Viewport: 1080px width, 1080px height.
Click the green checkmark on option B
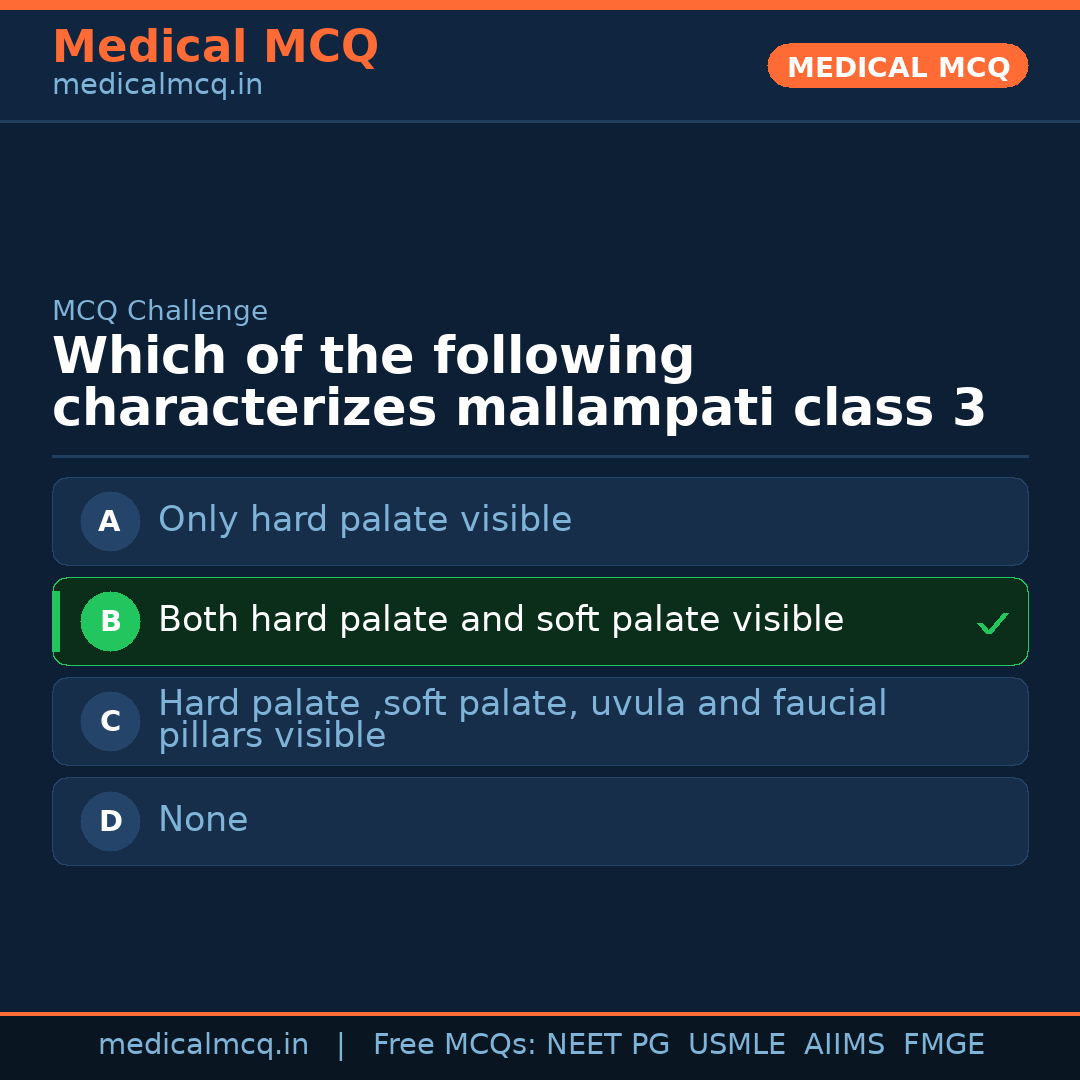point(992,622)
